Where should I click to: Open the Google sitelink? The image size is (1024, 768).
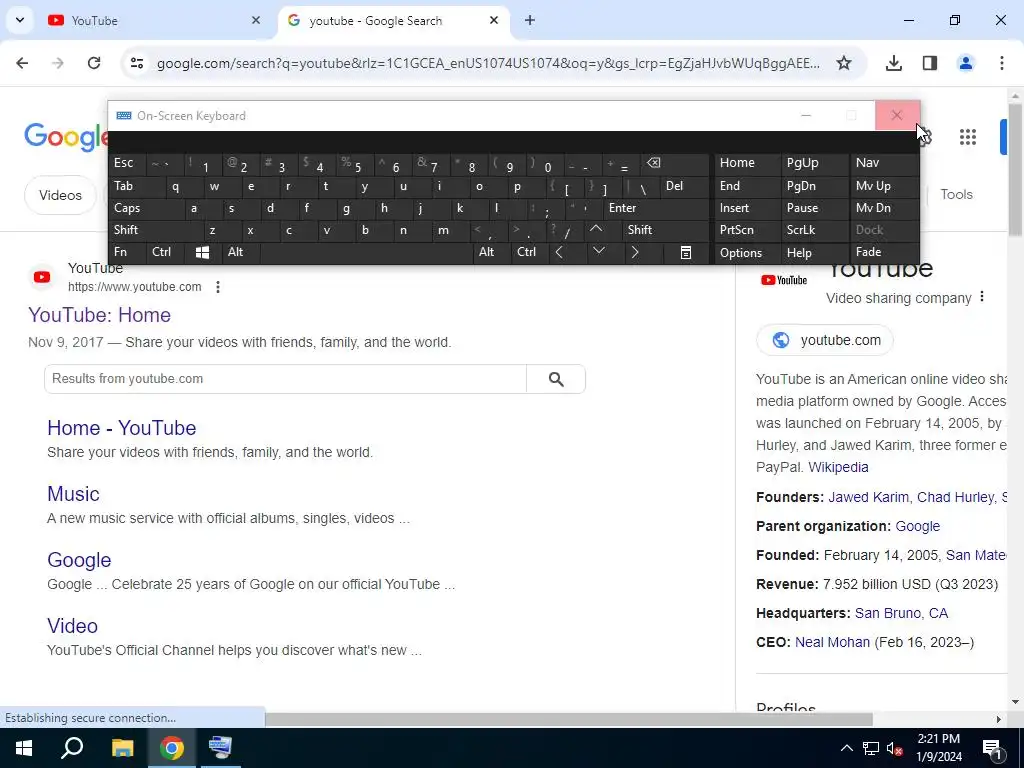pos(79,560)
